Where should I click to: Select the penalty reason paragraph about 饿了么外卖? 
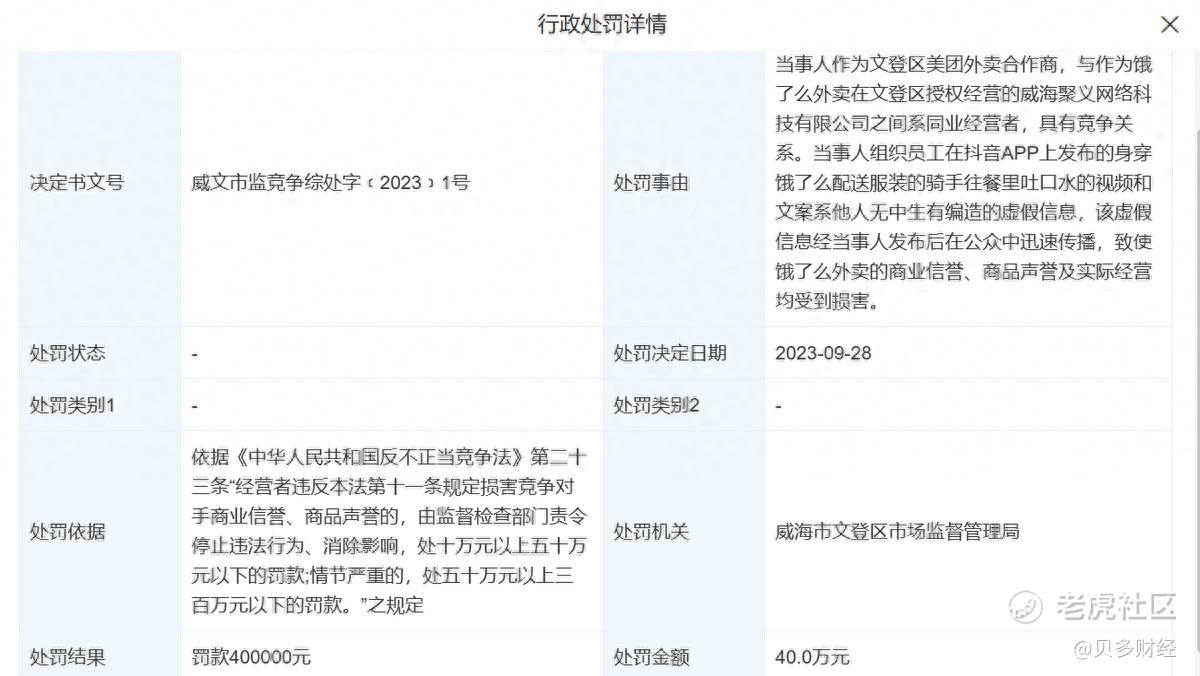tap(964, 183)
